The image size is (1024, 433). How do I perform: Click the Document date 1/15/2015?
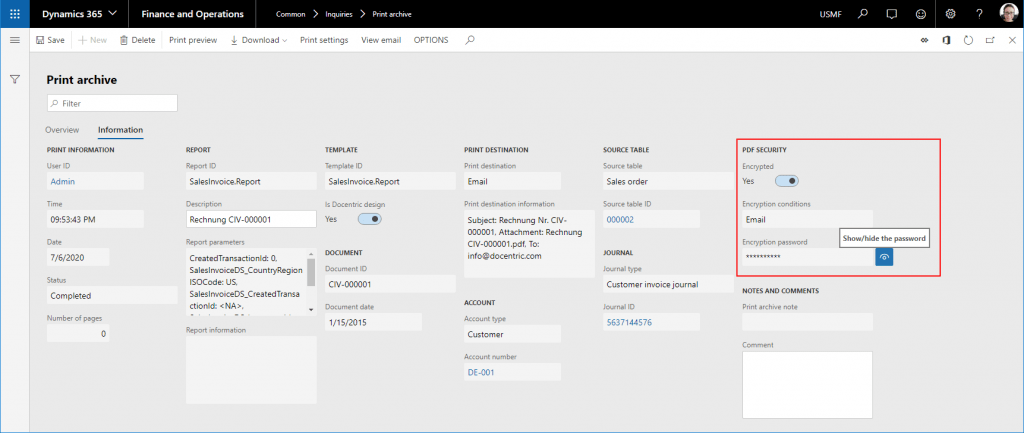374,322
